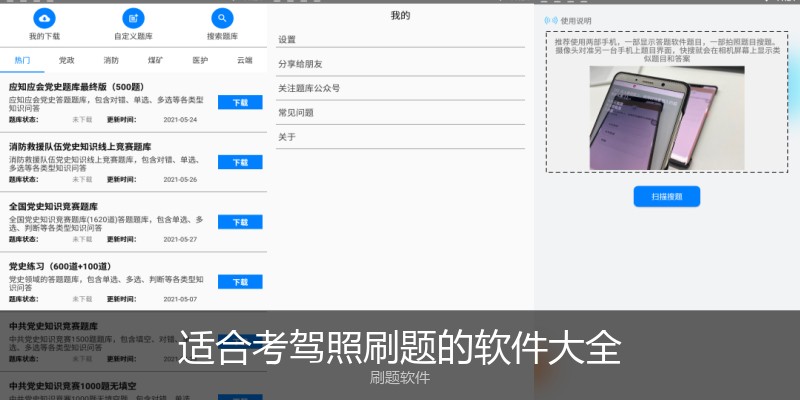Switch to the 党政 tab
800x400 pixels.
pos(66,60)
